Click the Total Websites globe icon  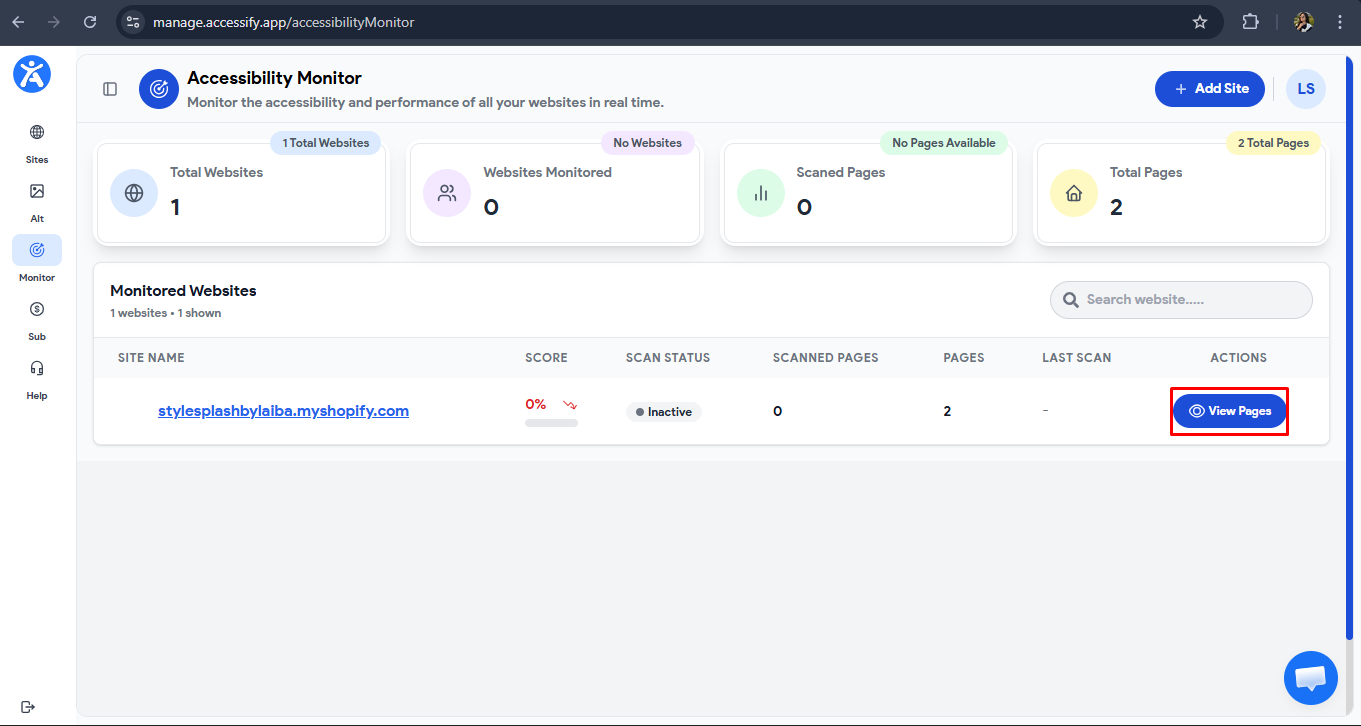click(x=134, y=194)
